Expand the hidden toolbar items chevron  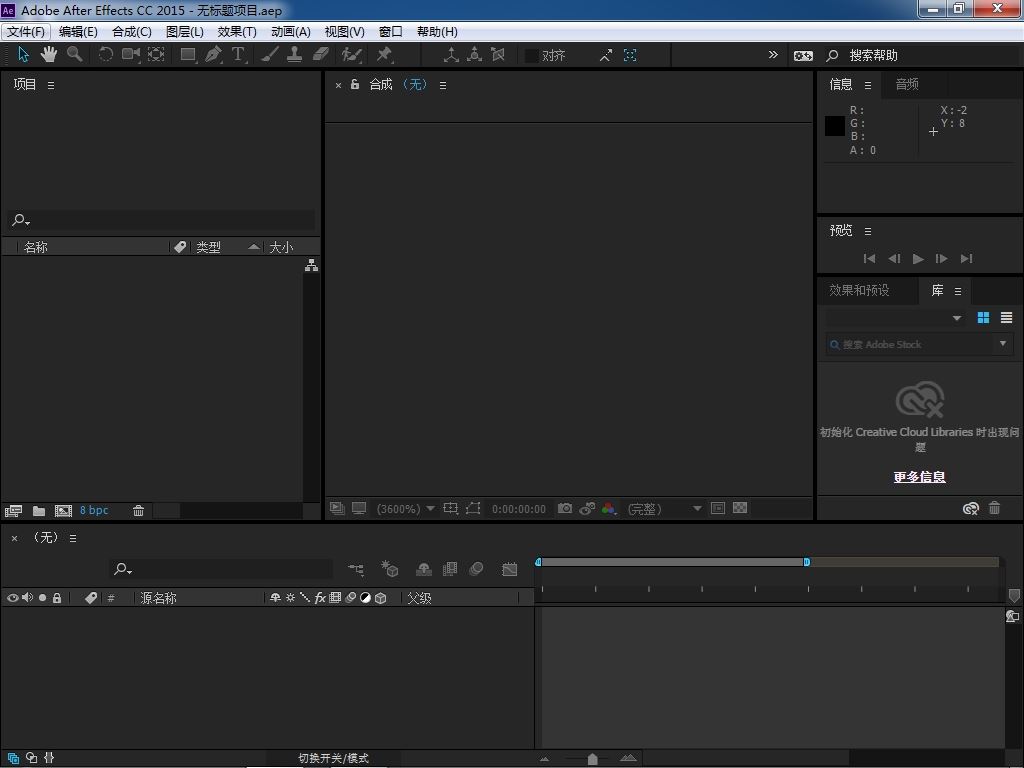[773, 55]
